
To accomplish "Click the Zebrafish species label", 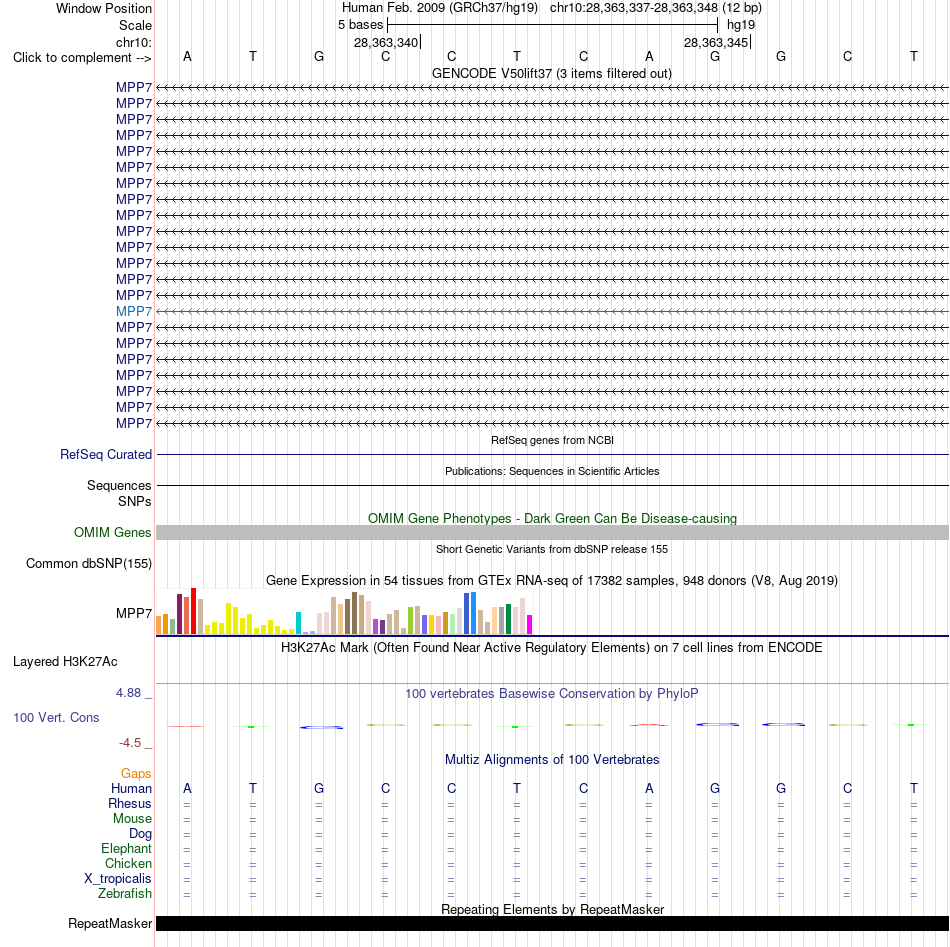I will click(x=125, y=894).
